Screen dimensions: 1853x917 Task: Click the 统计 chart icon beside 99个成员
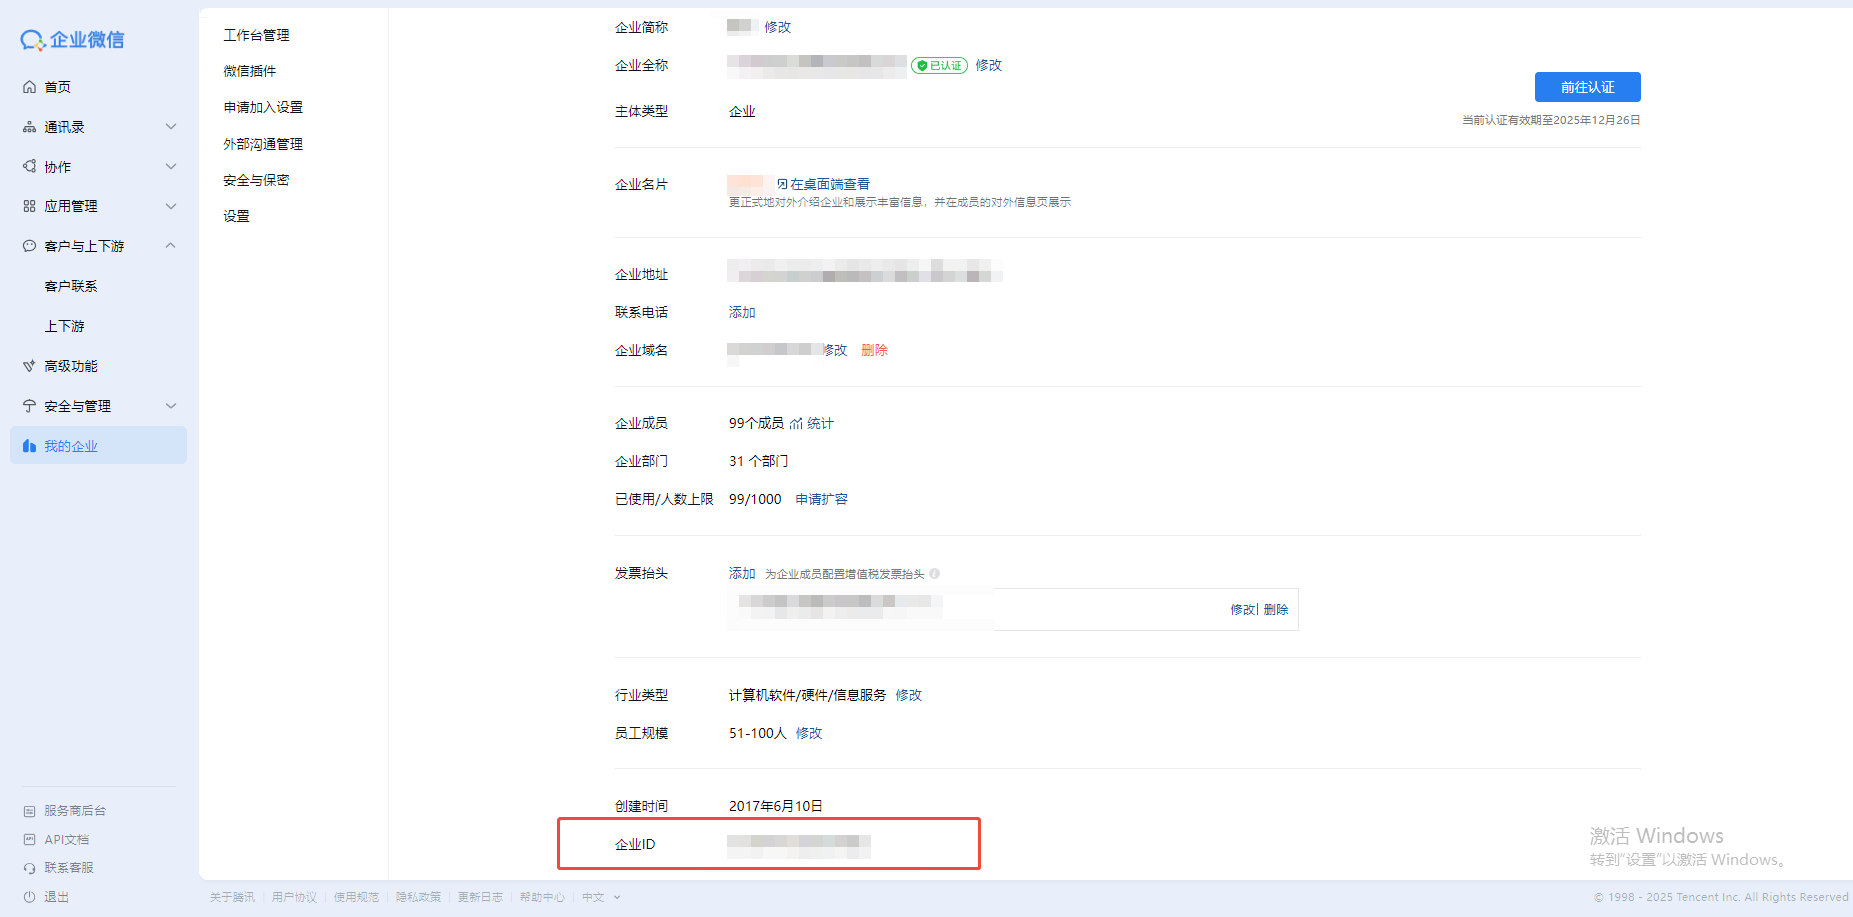[796, 424]
